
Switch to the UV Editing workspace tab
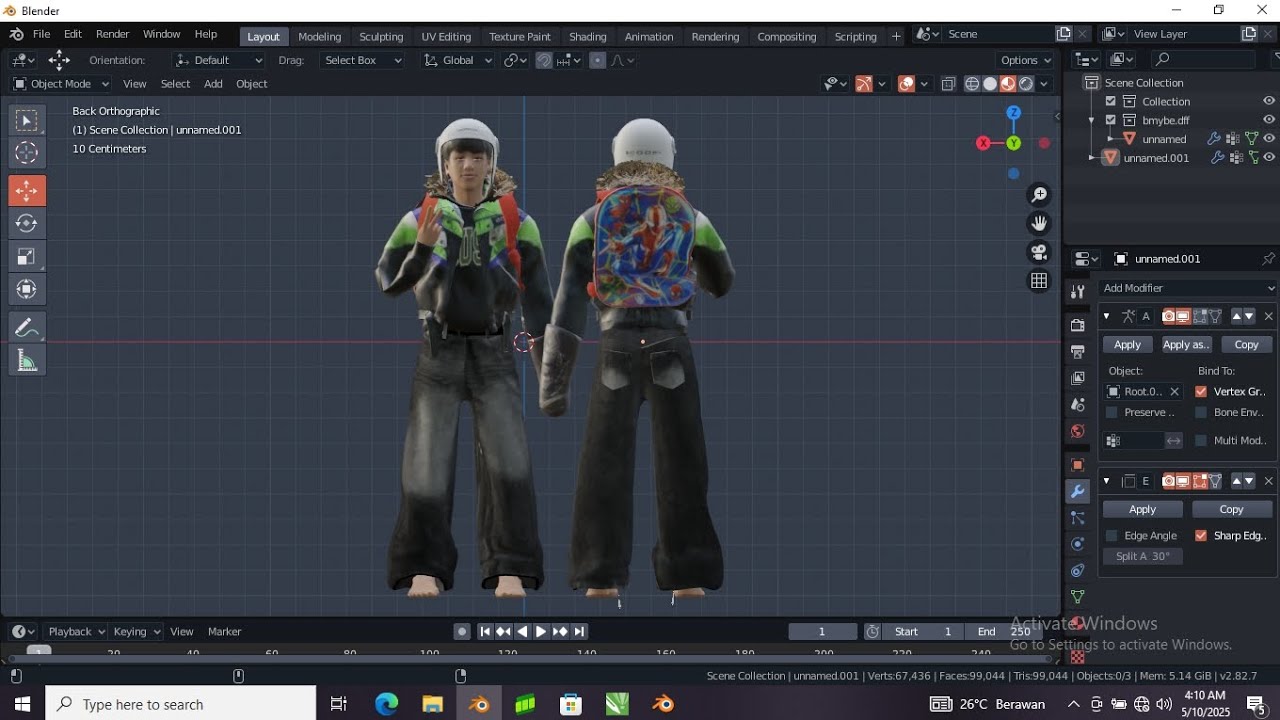[x=446, y=36]
